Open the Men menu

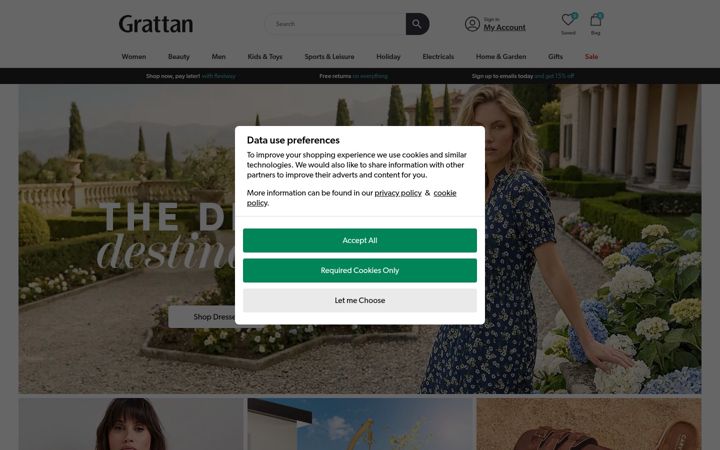pos(219,56)
